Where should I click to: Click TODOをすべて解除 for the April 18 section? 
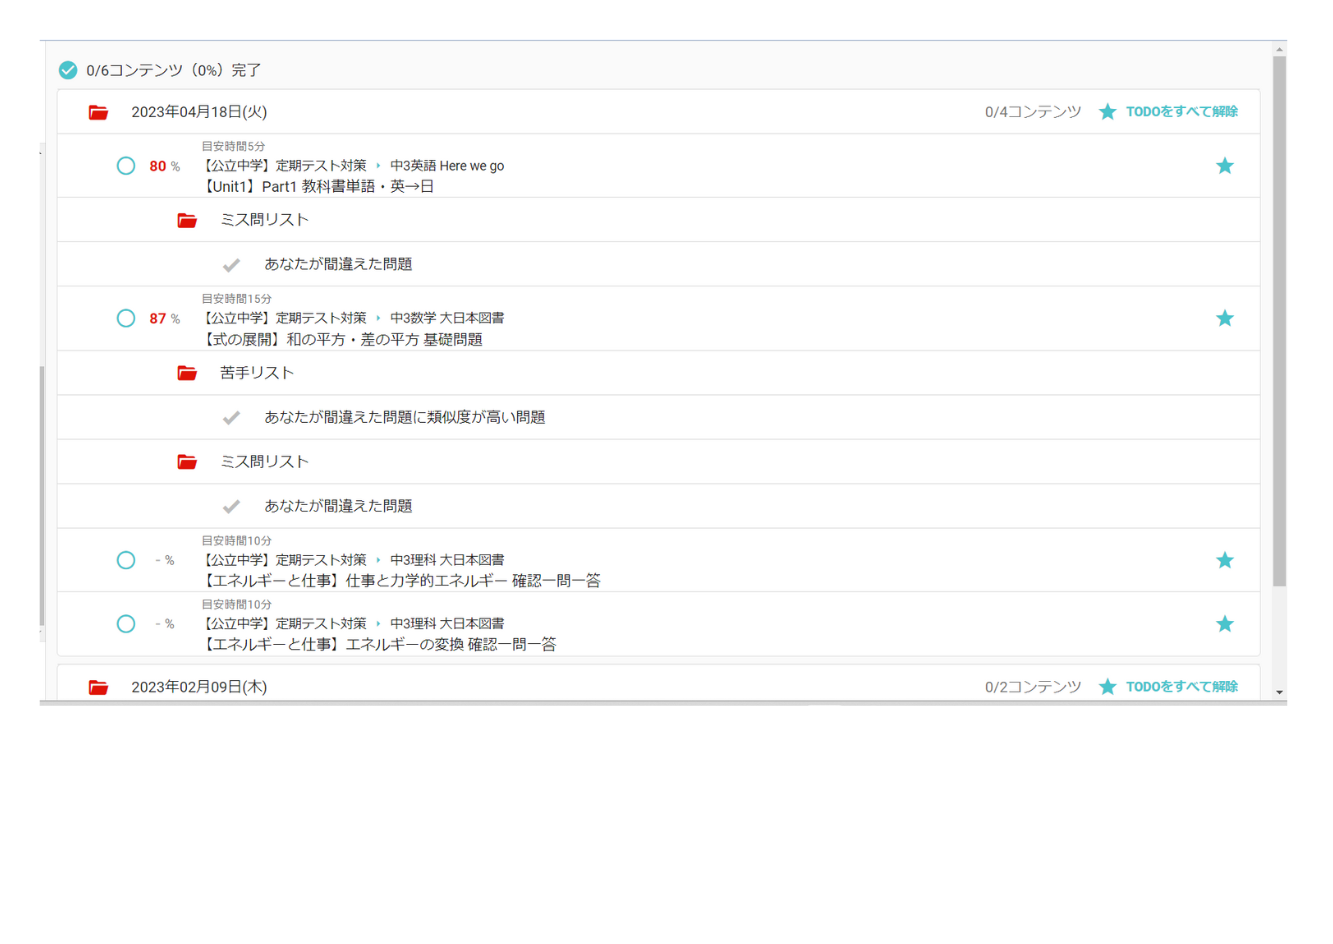pyautogui.click(x=1181, y=112)
